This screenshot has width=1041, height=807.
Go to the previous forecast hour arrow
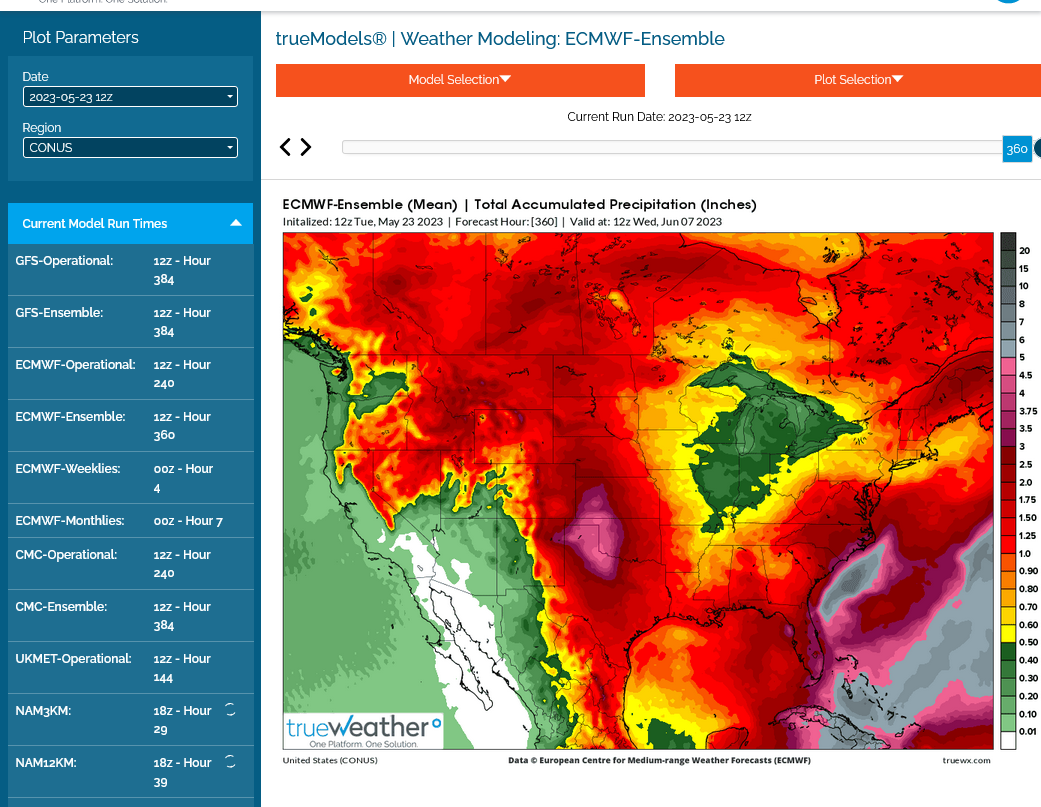285,147
